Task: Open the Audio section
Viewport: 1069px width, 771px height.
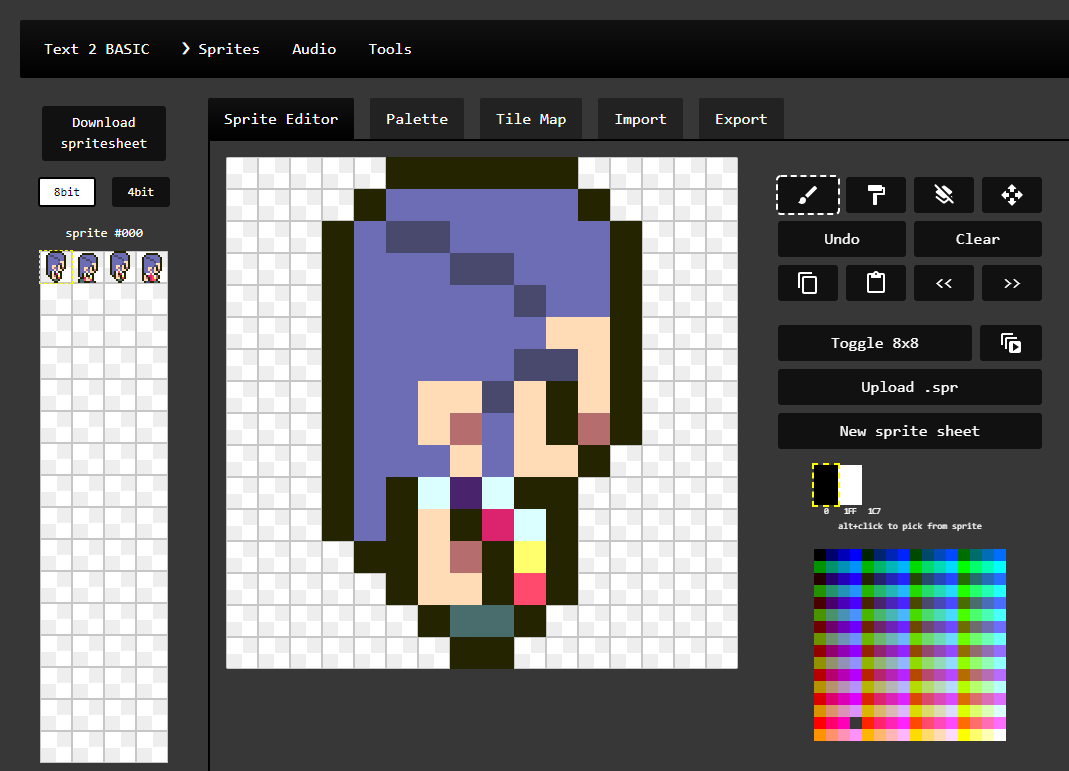Action: point(314,48)
